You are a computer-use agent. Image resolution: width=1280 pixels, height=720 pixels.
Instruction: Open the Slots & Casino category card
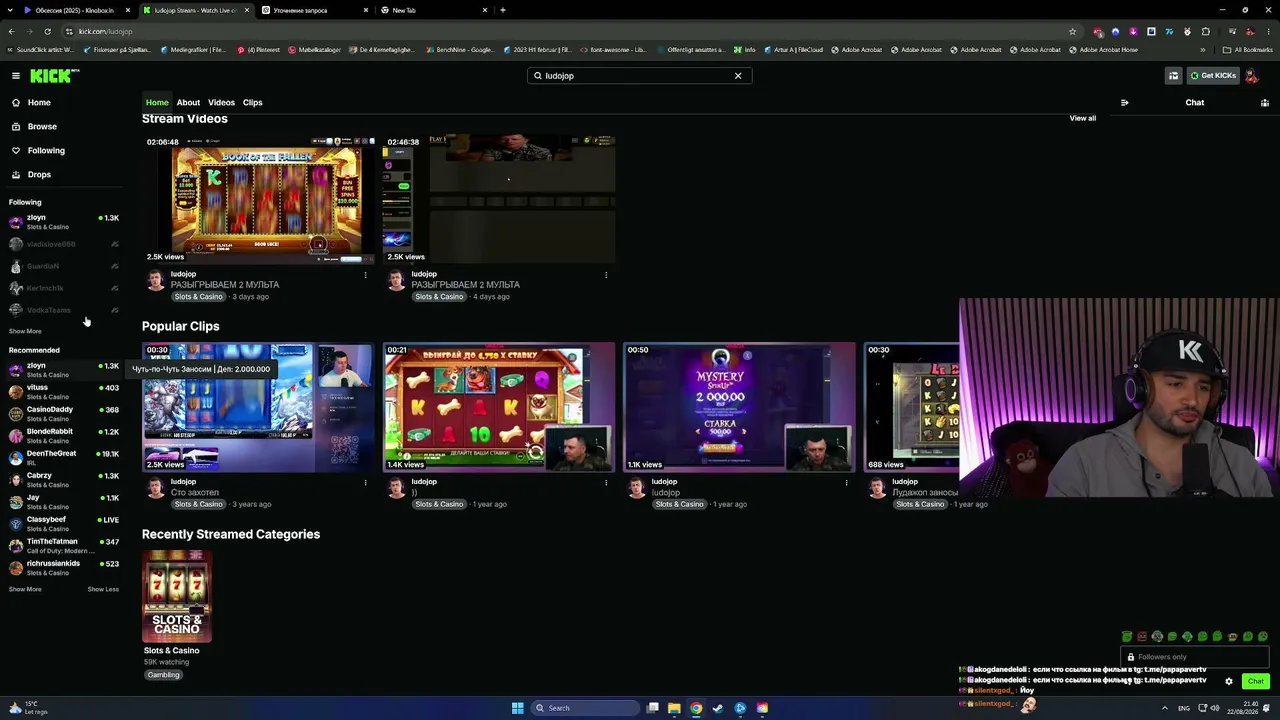(177, 596)
